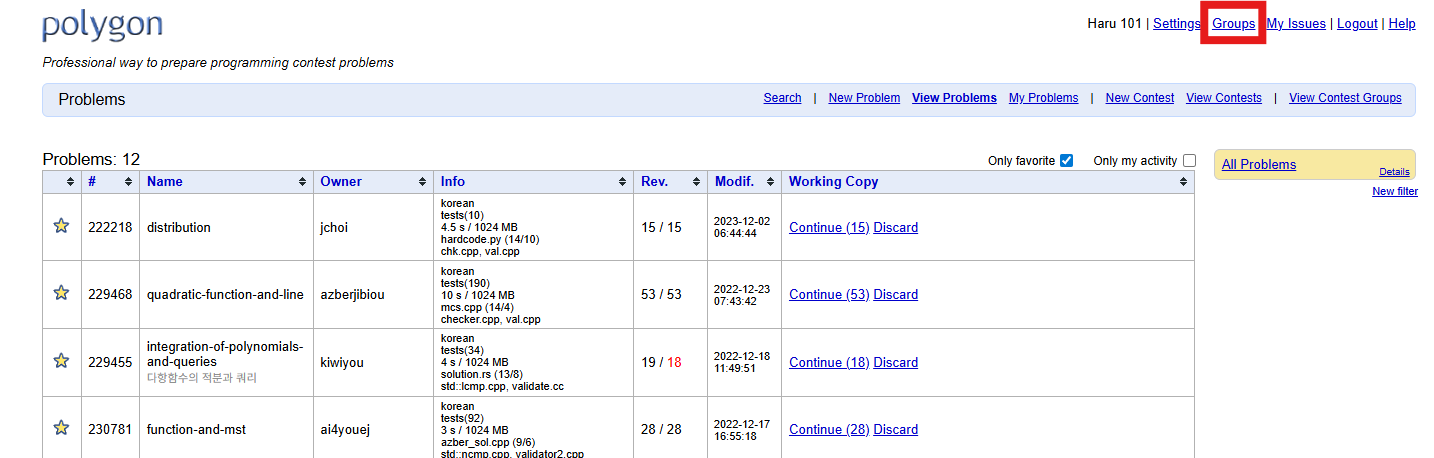The height and width of the screenshot is (458, 1434).
Task: Click Continue (18) link
Action: tap(829, 362)
